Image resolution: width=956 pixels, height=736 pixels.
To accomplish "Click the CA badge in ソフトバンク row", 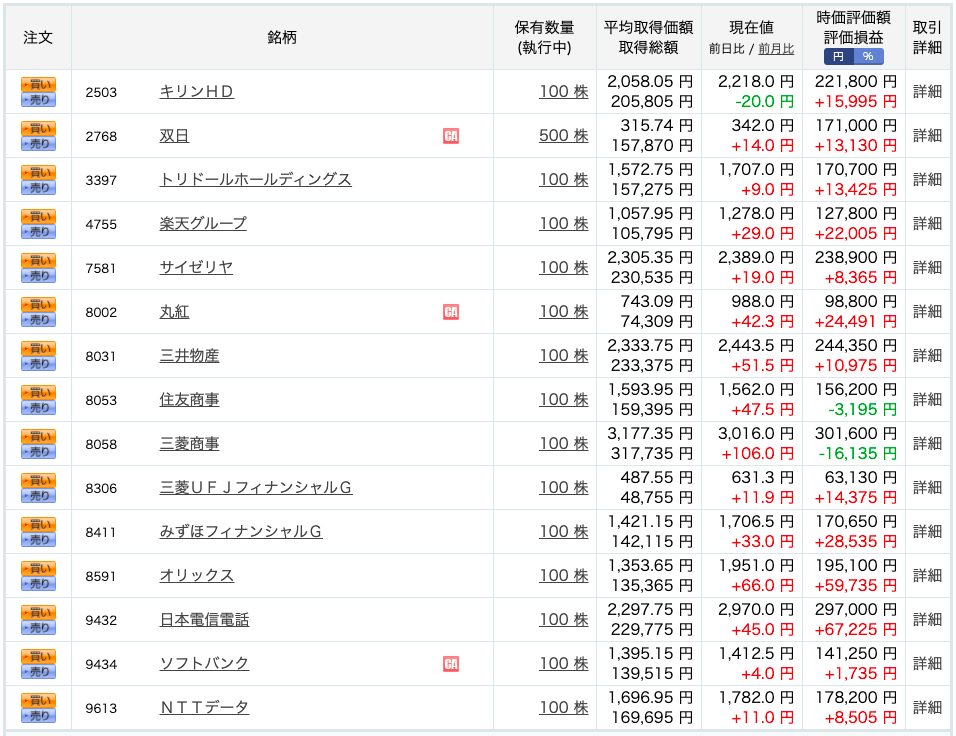I will coord(451,664).
